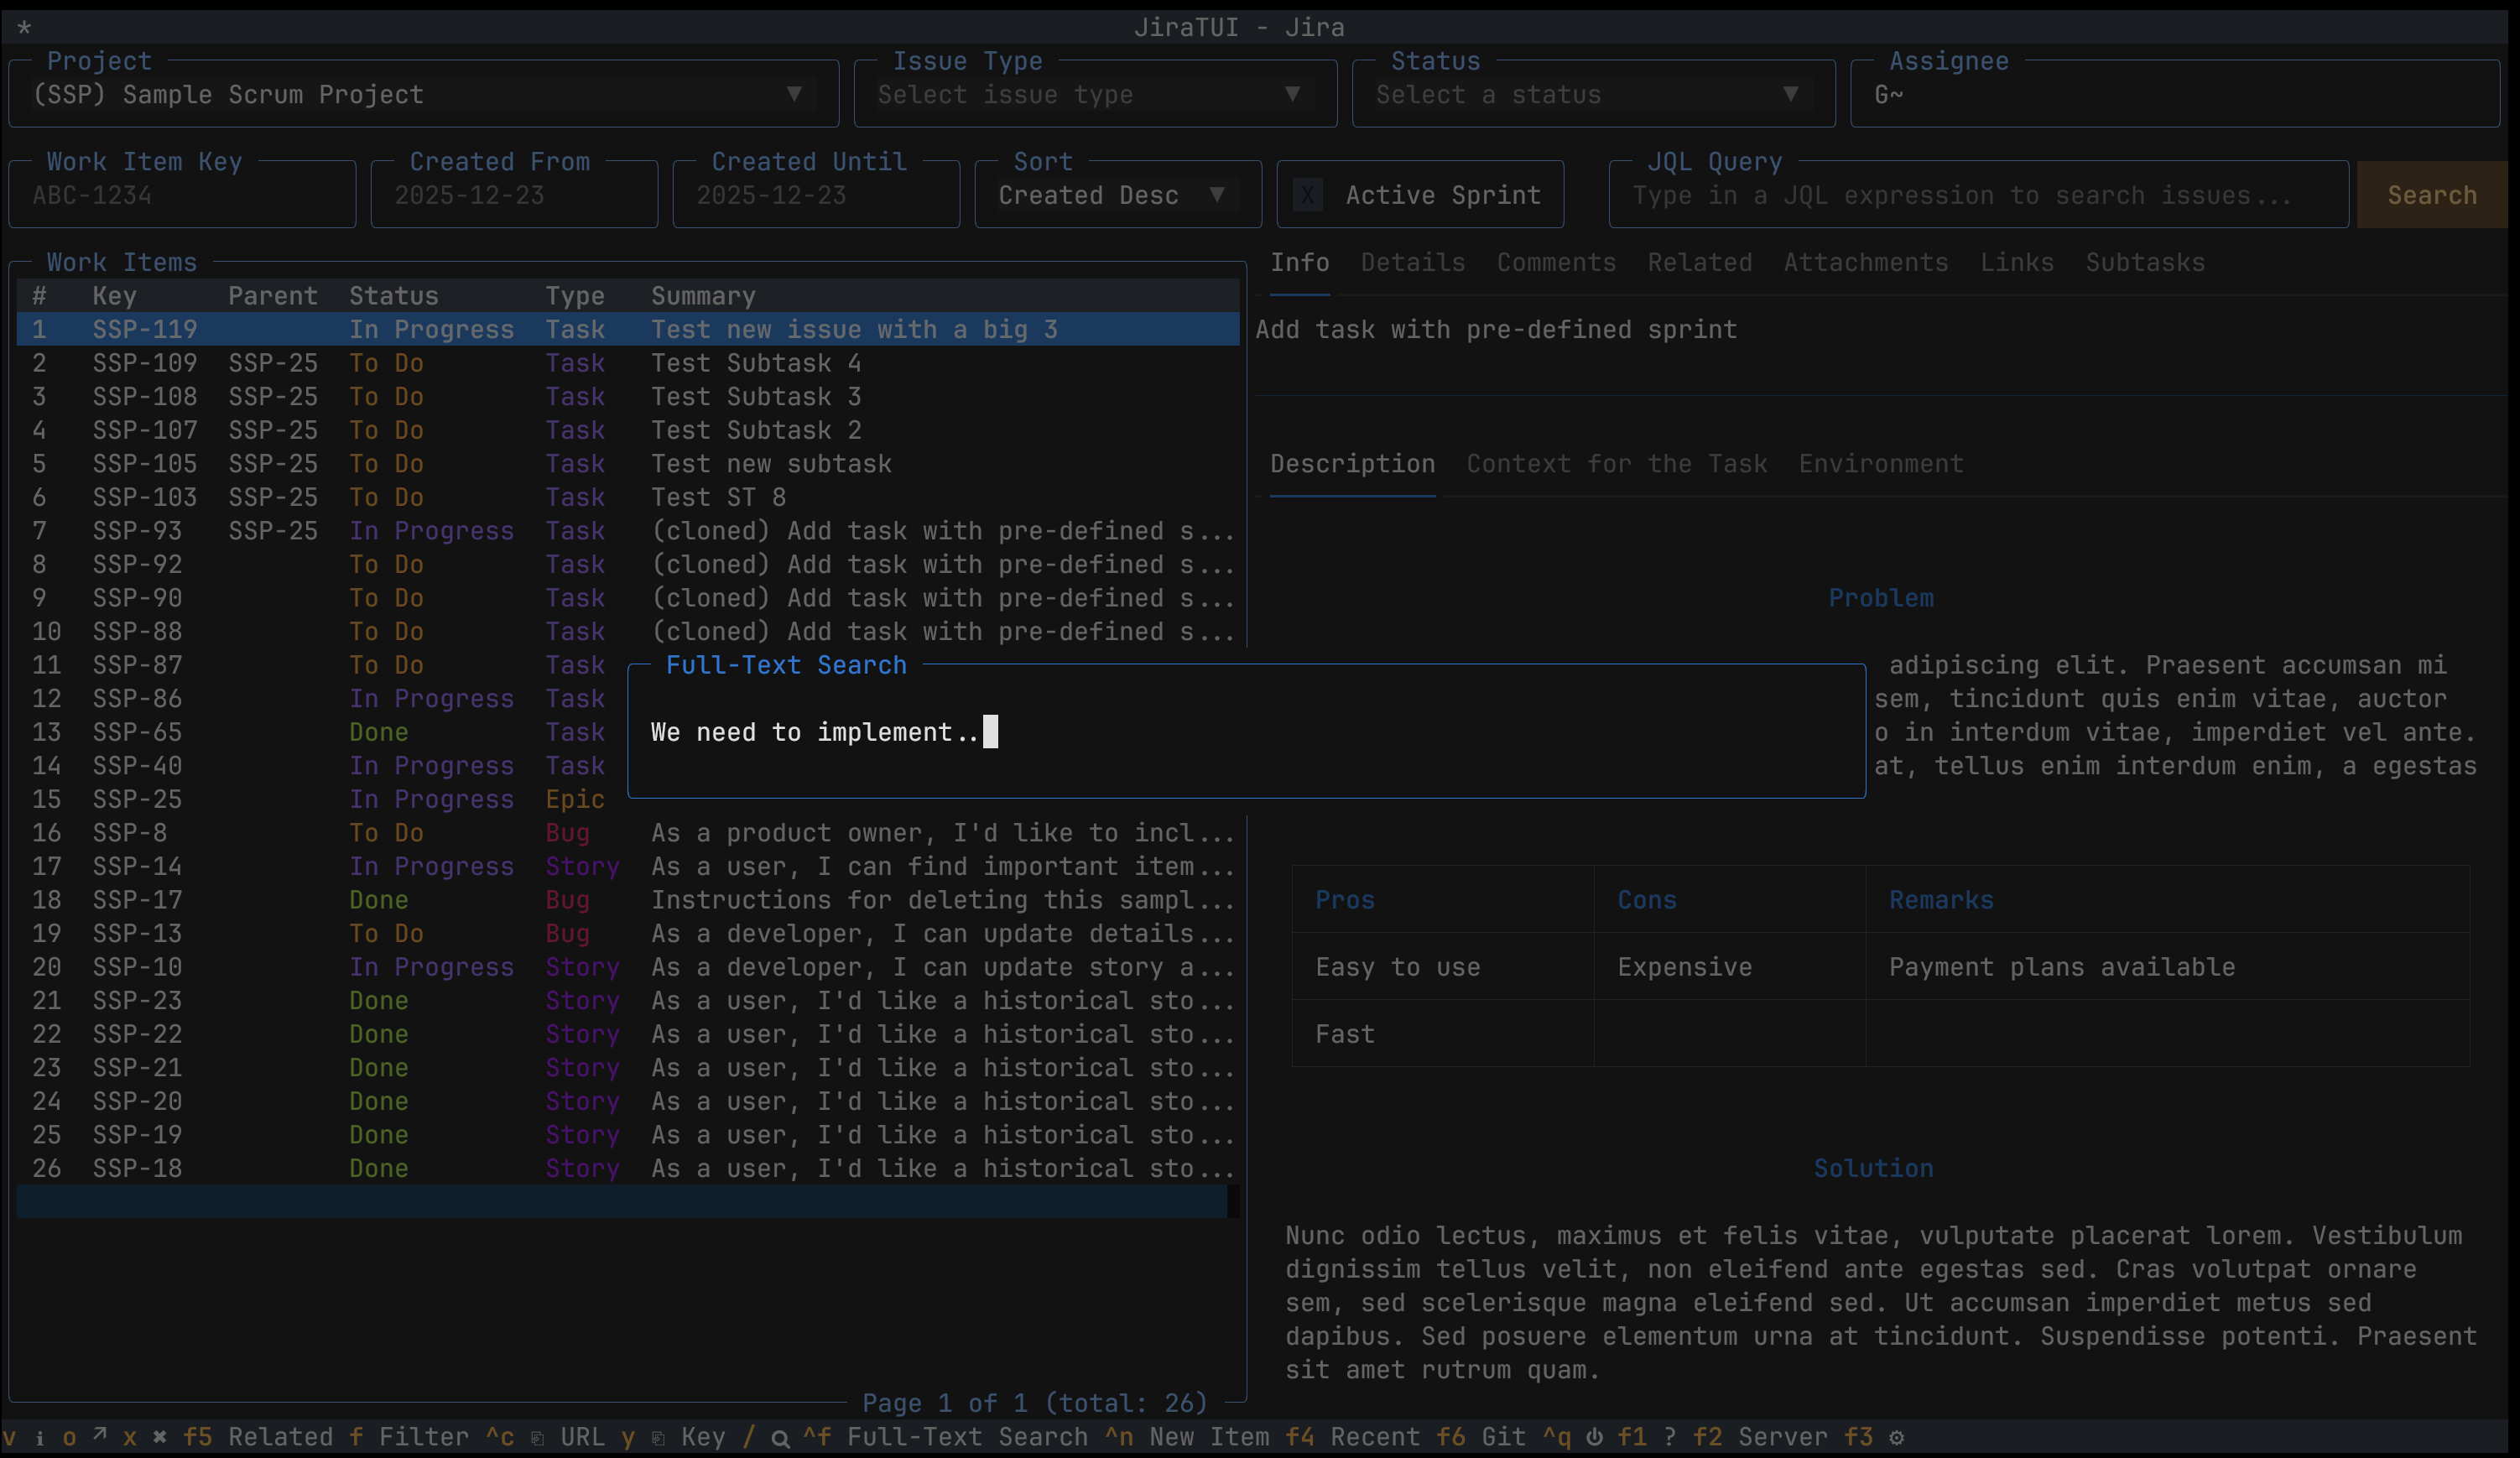Click the settings gear icon in footer
The image size is (2520, 1458).
tap(1896, 1437)
